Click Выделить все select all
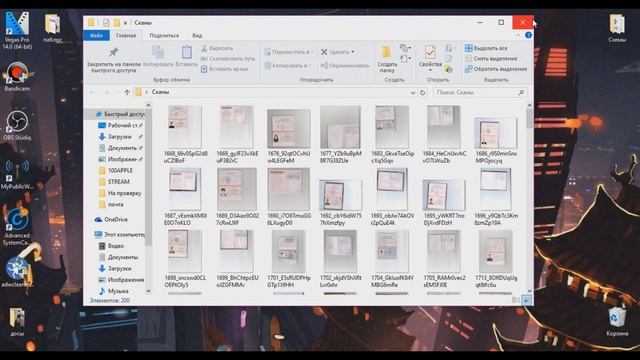This screenshot has width=640, height=360. tap(486, 48)
